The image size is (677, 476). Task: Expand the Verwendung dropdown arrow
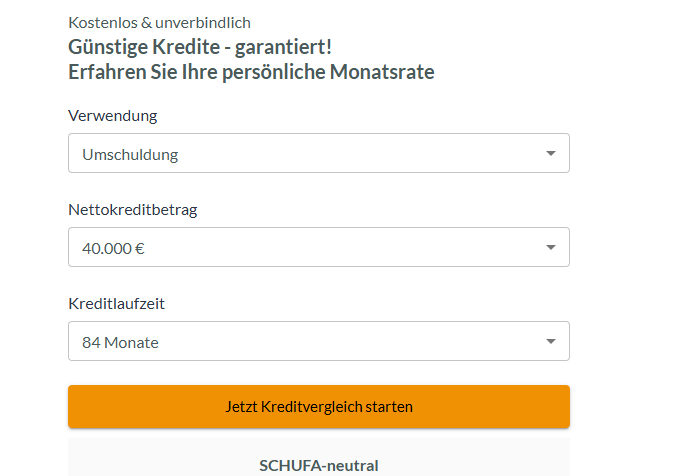[550, 154]
